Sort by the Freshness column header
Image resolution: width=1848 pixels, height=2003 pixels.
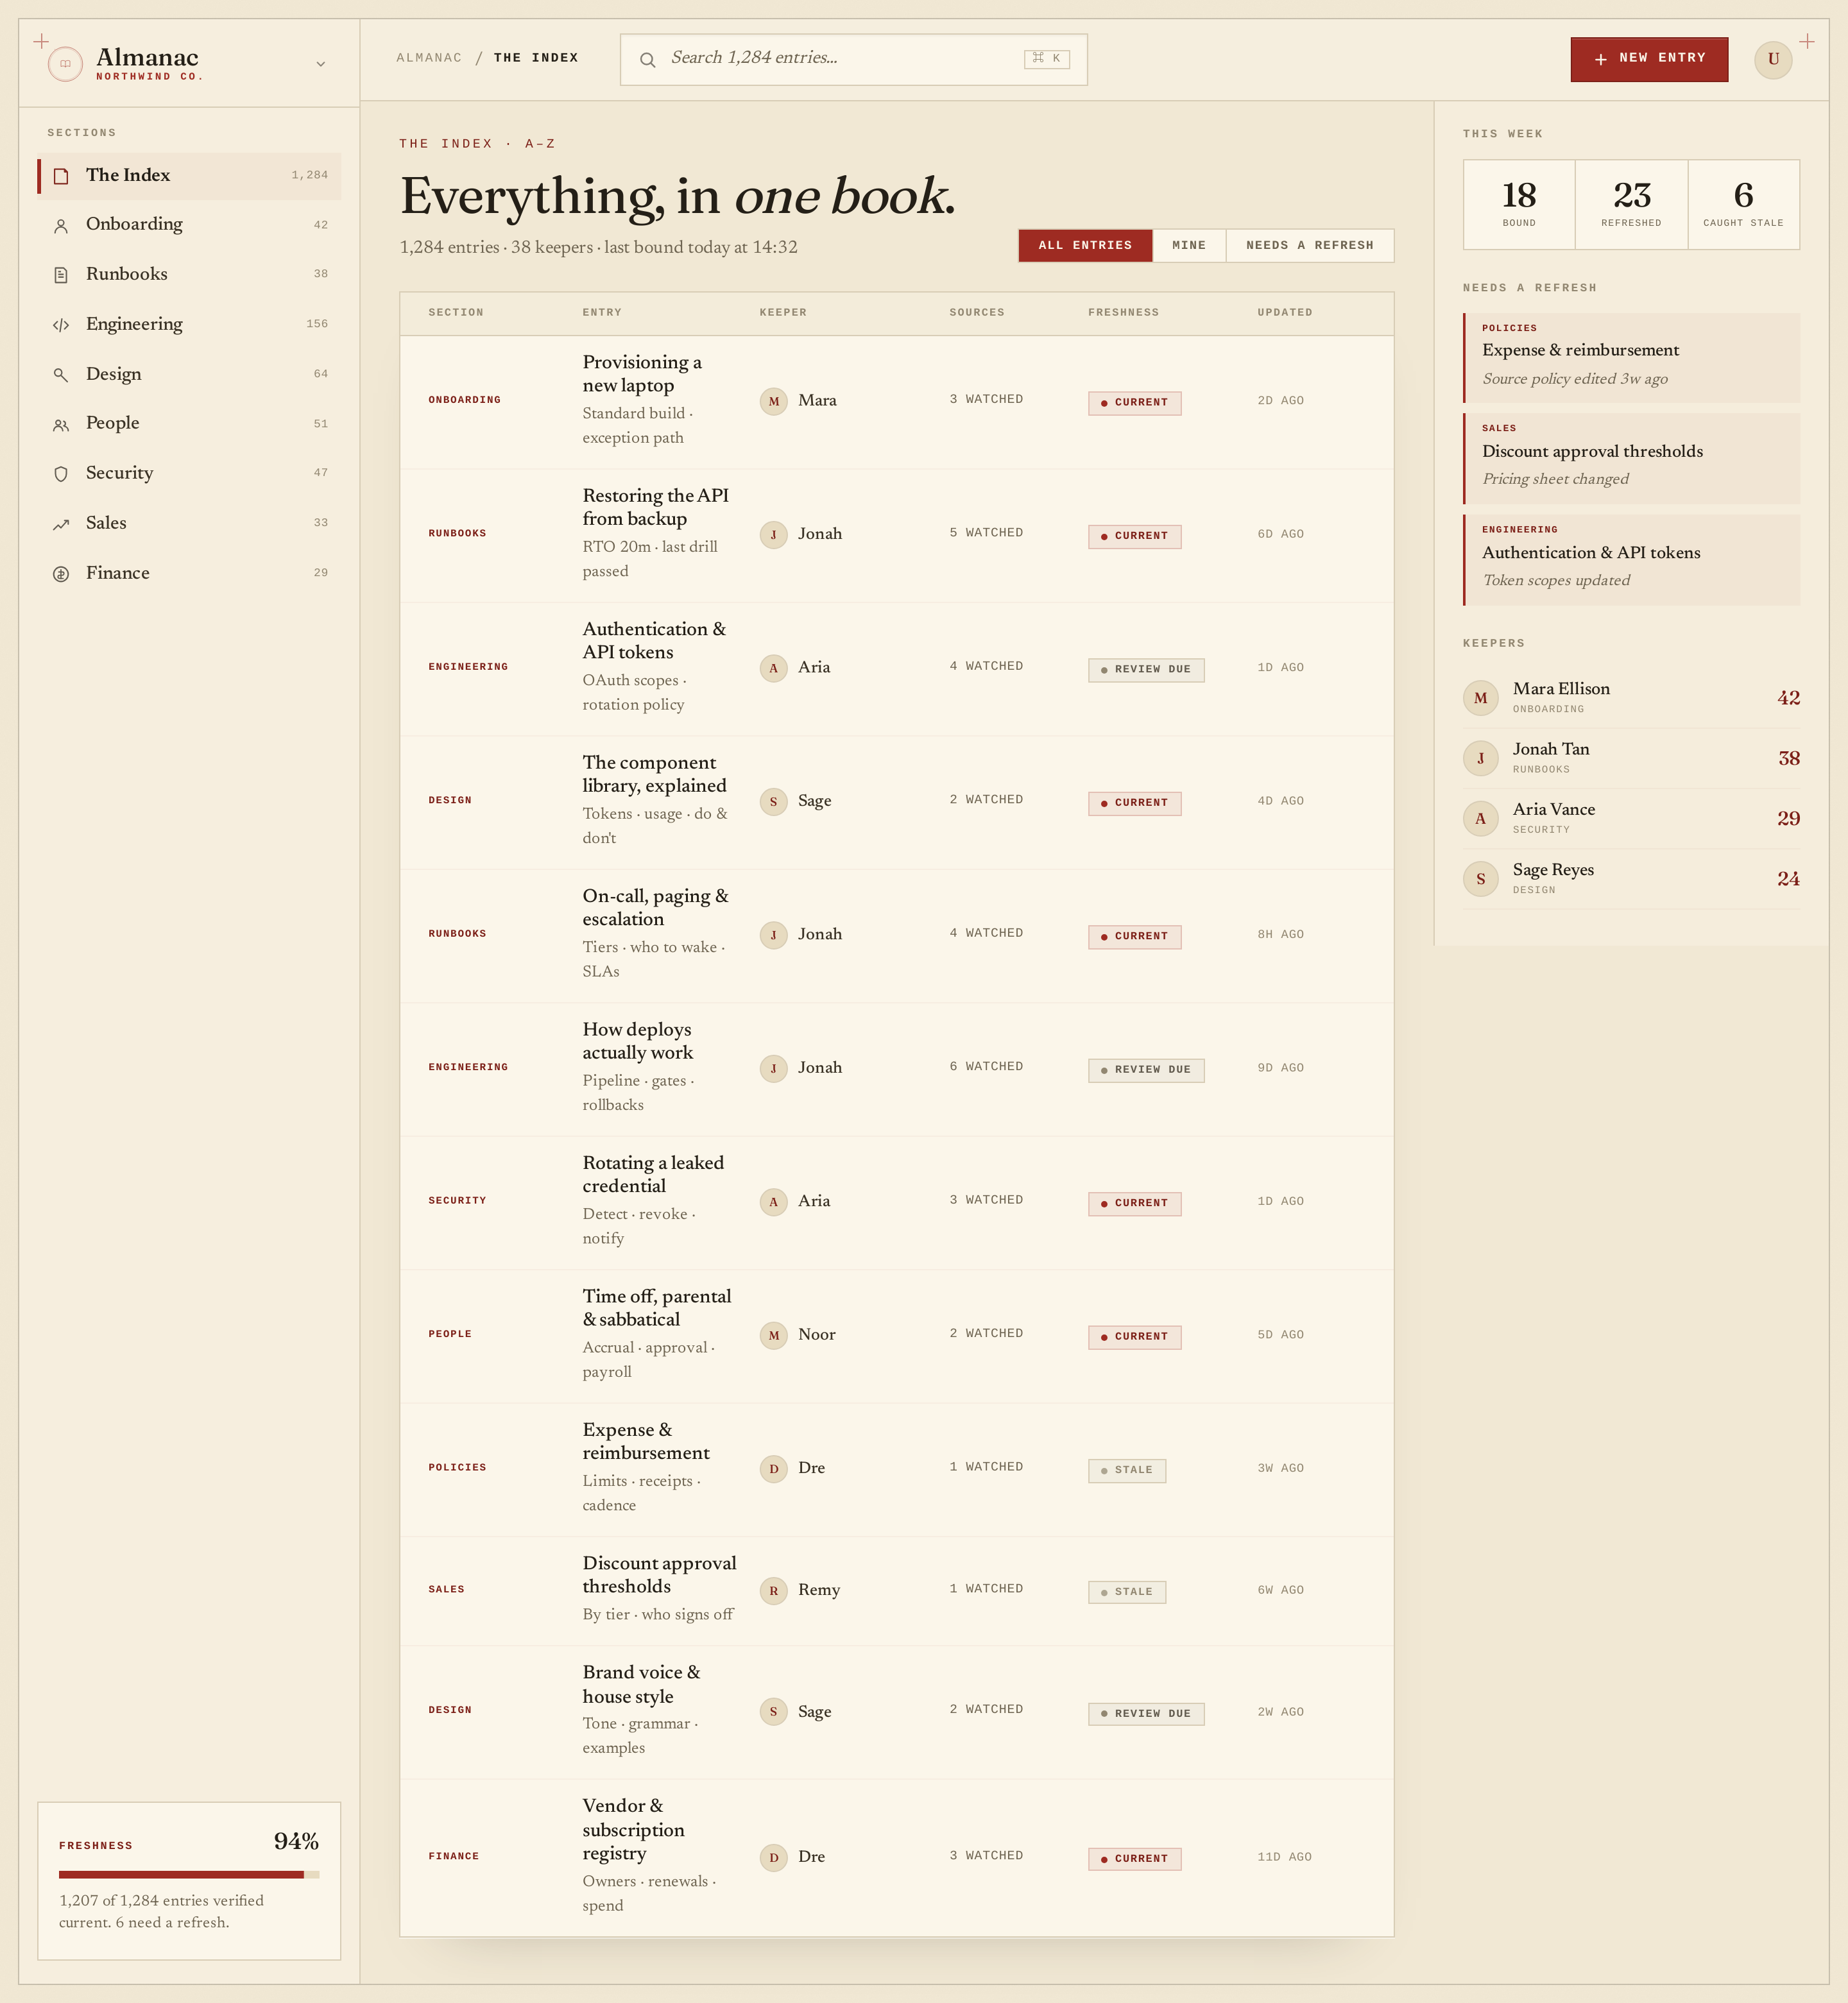pos(1123,312)
